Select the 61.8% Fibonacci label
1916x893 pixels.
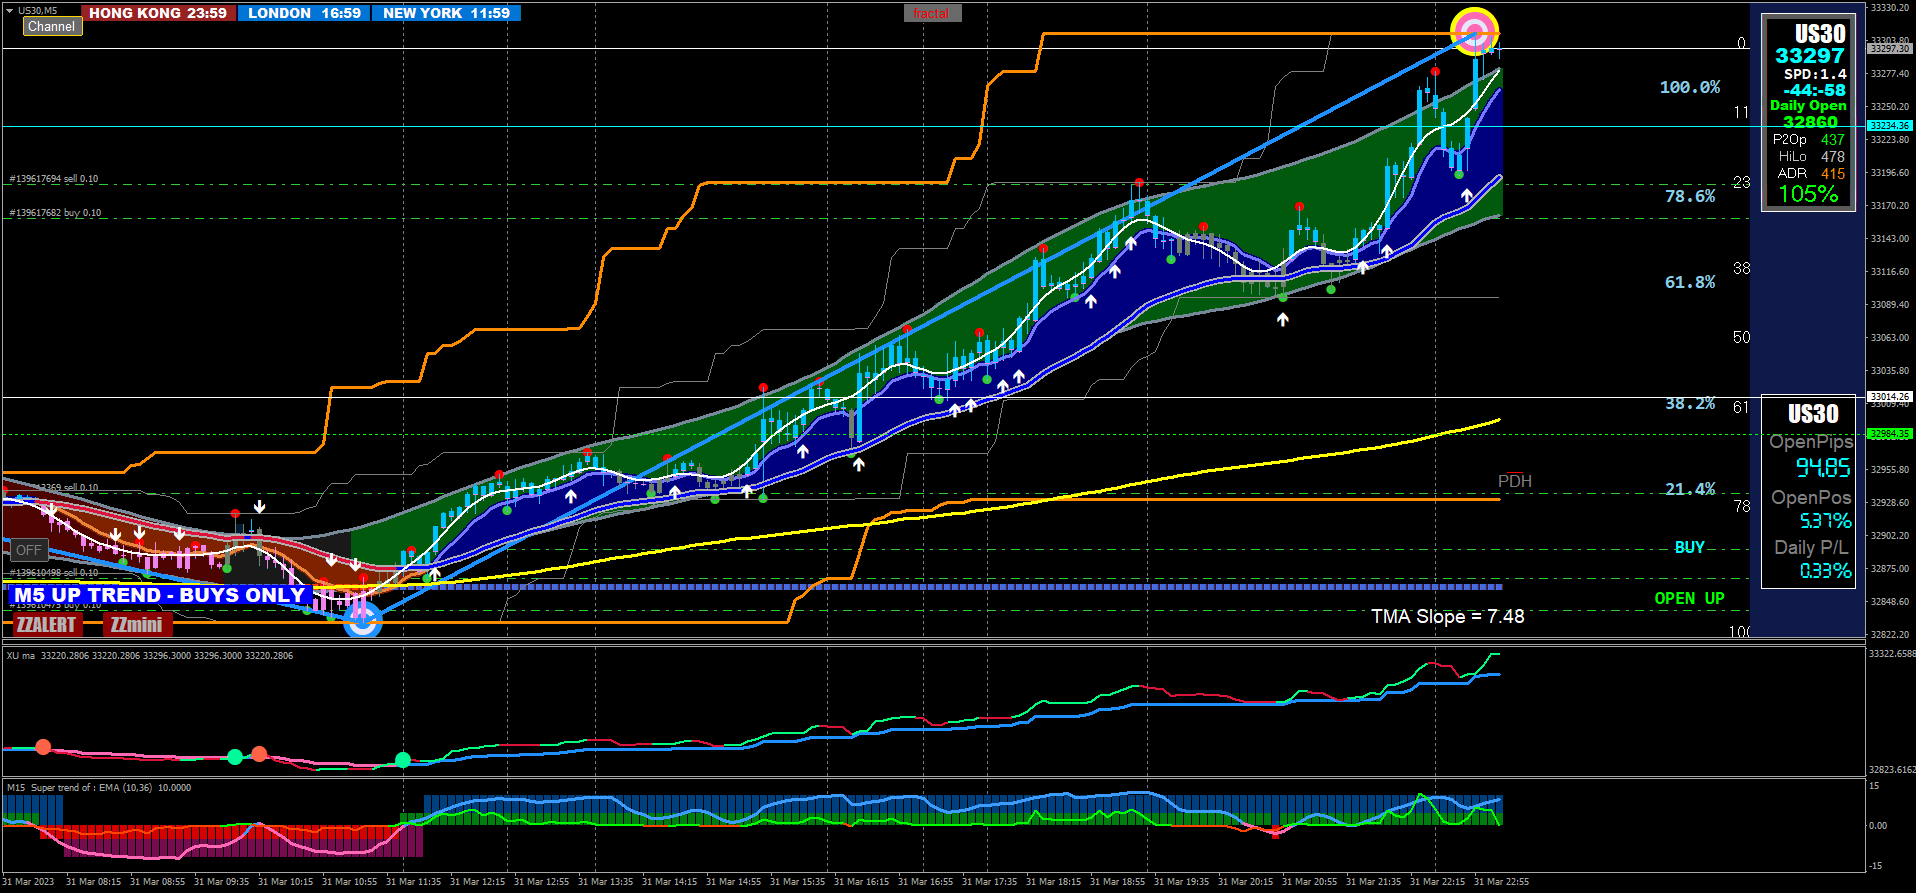pyautogui.click(x=1690, y=282)
